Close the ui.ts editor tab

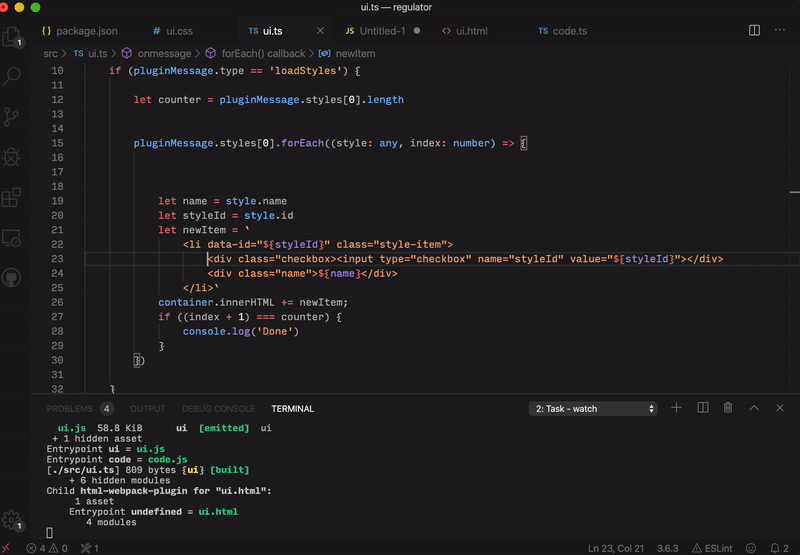[320, 31]
